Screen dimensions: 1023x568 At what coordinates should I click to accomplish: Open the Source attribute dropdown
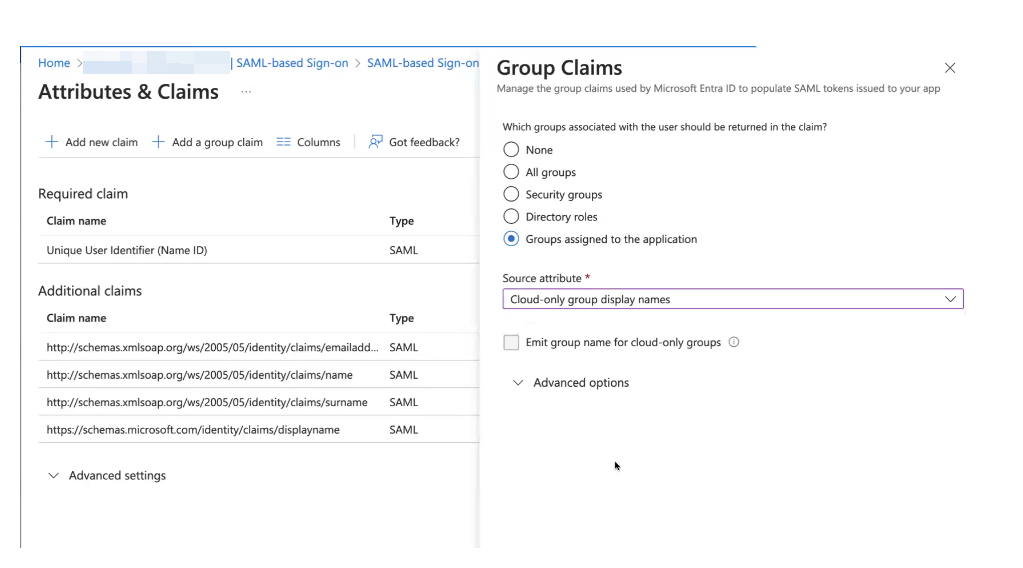tap(732, 299)
